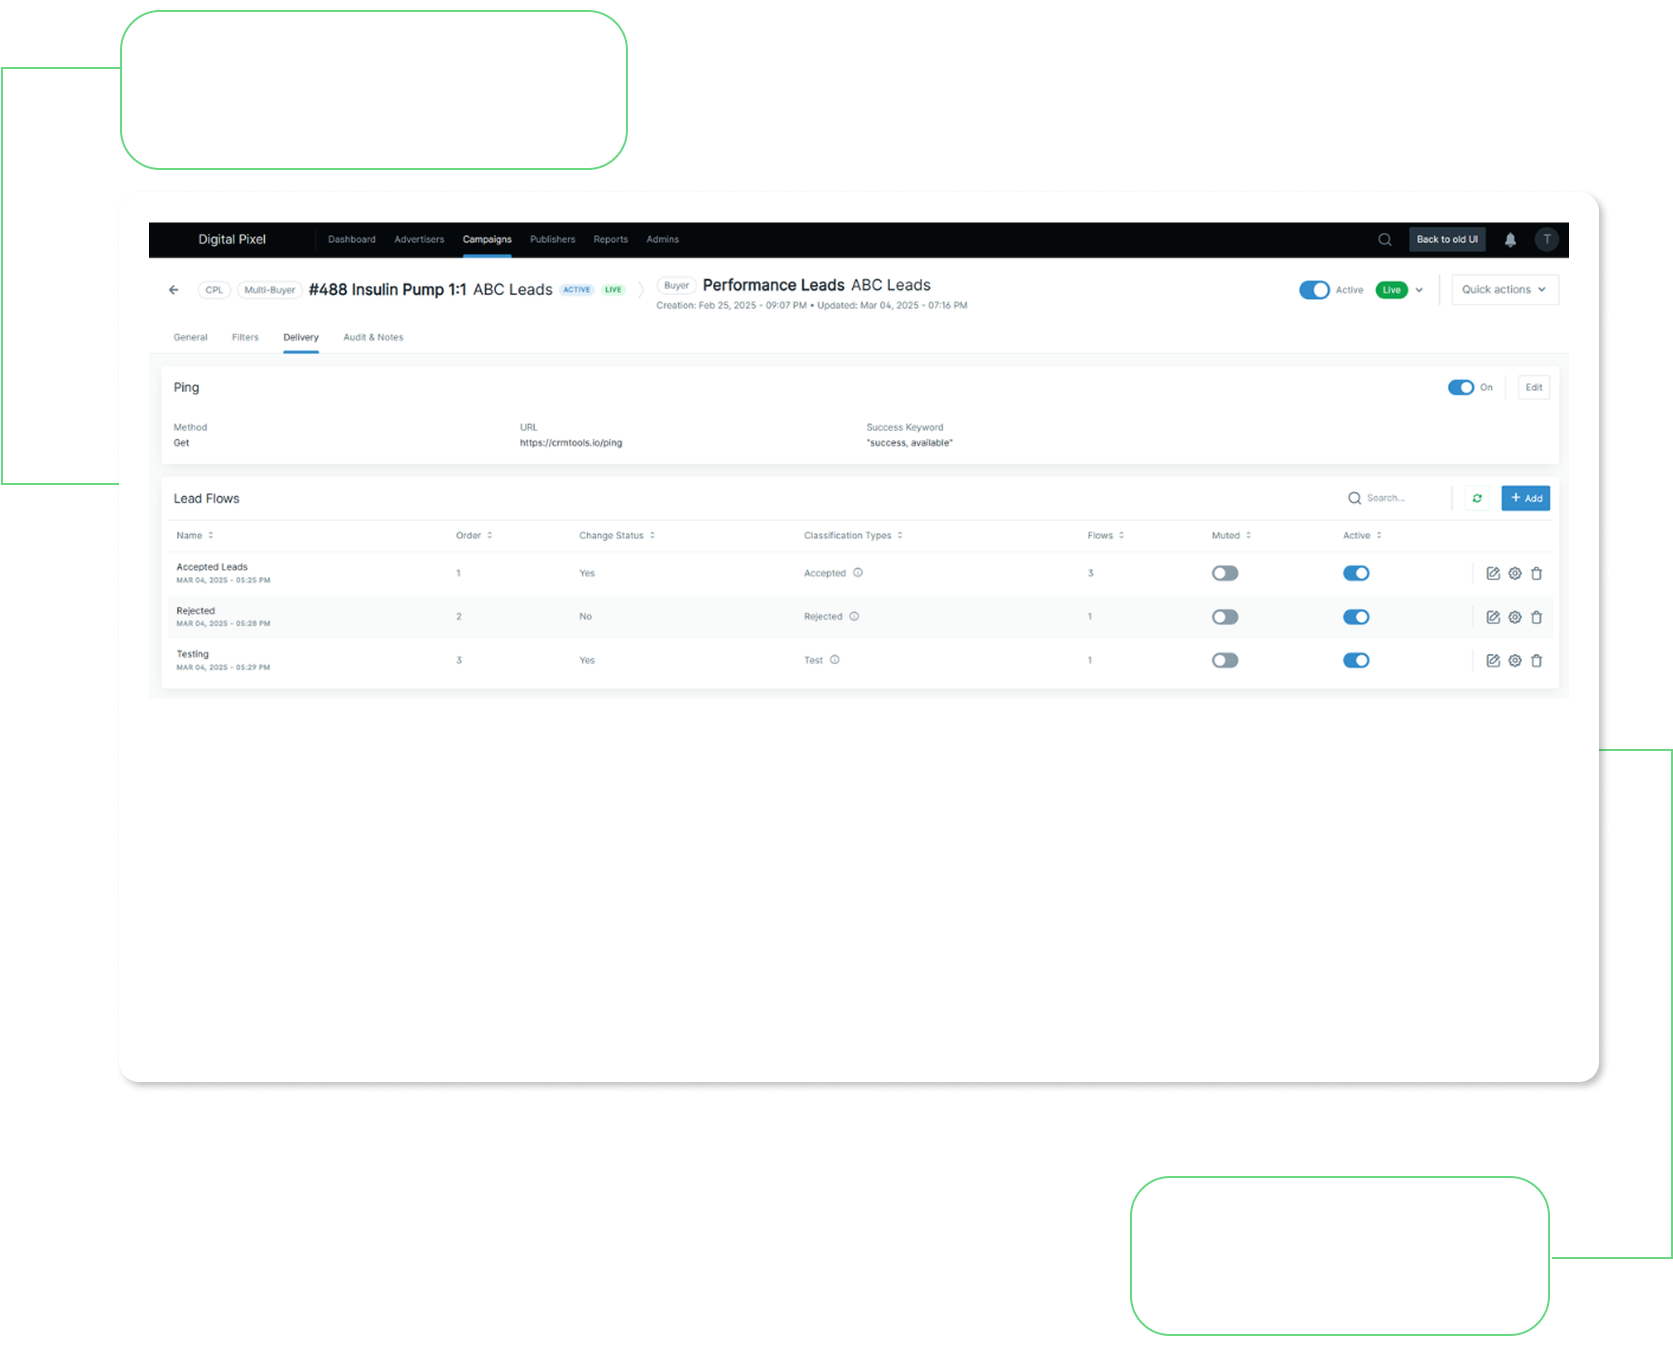The height and width of the screenshot is (1352, 1673).
Task: Open the Publishers menu
Action: pyautogui.click(x=553, y=240)
